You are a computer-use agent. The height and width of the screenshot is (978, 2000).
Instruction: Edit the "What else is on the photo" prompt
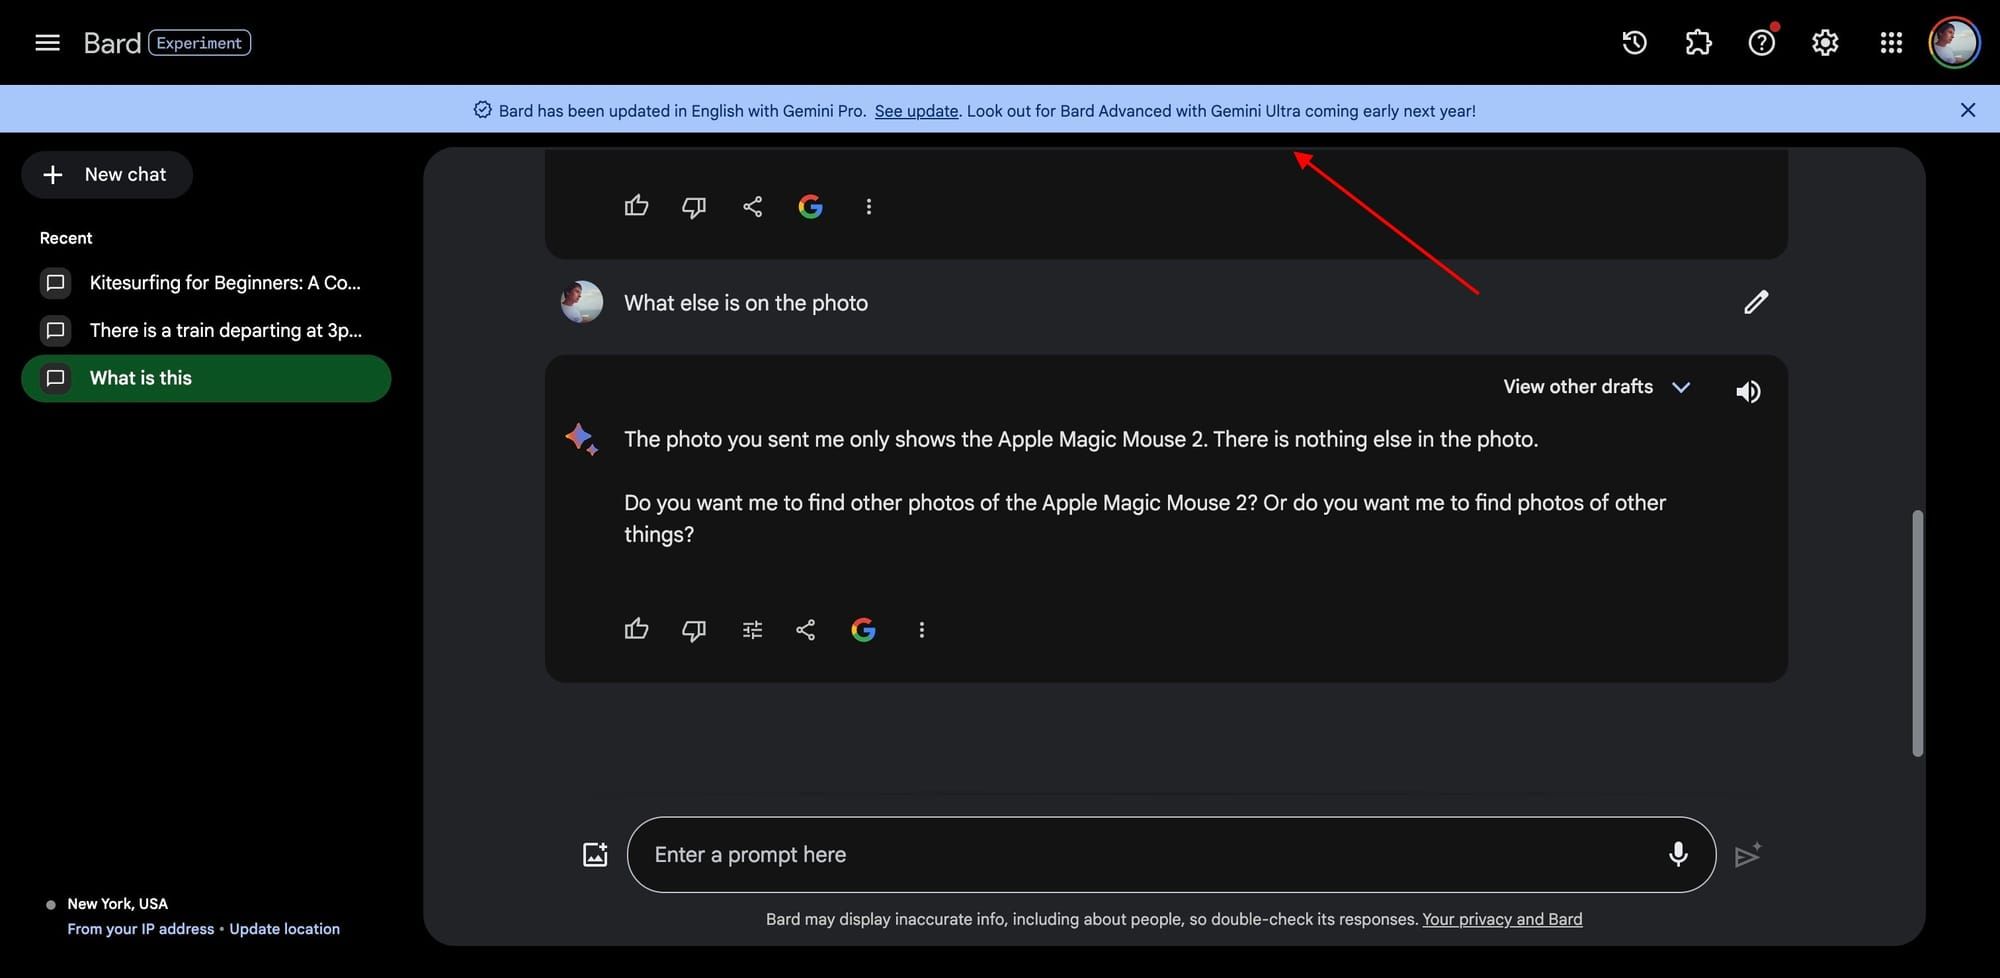1756,301
